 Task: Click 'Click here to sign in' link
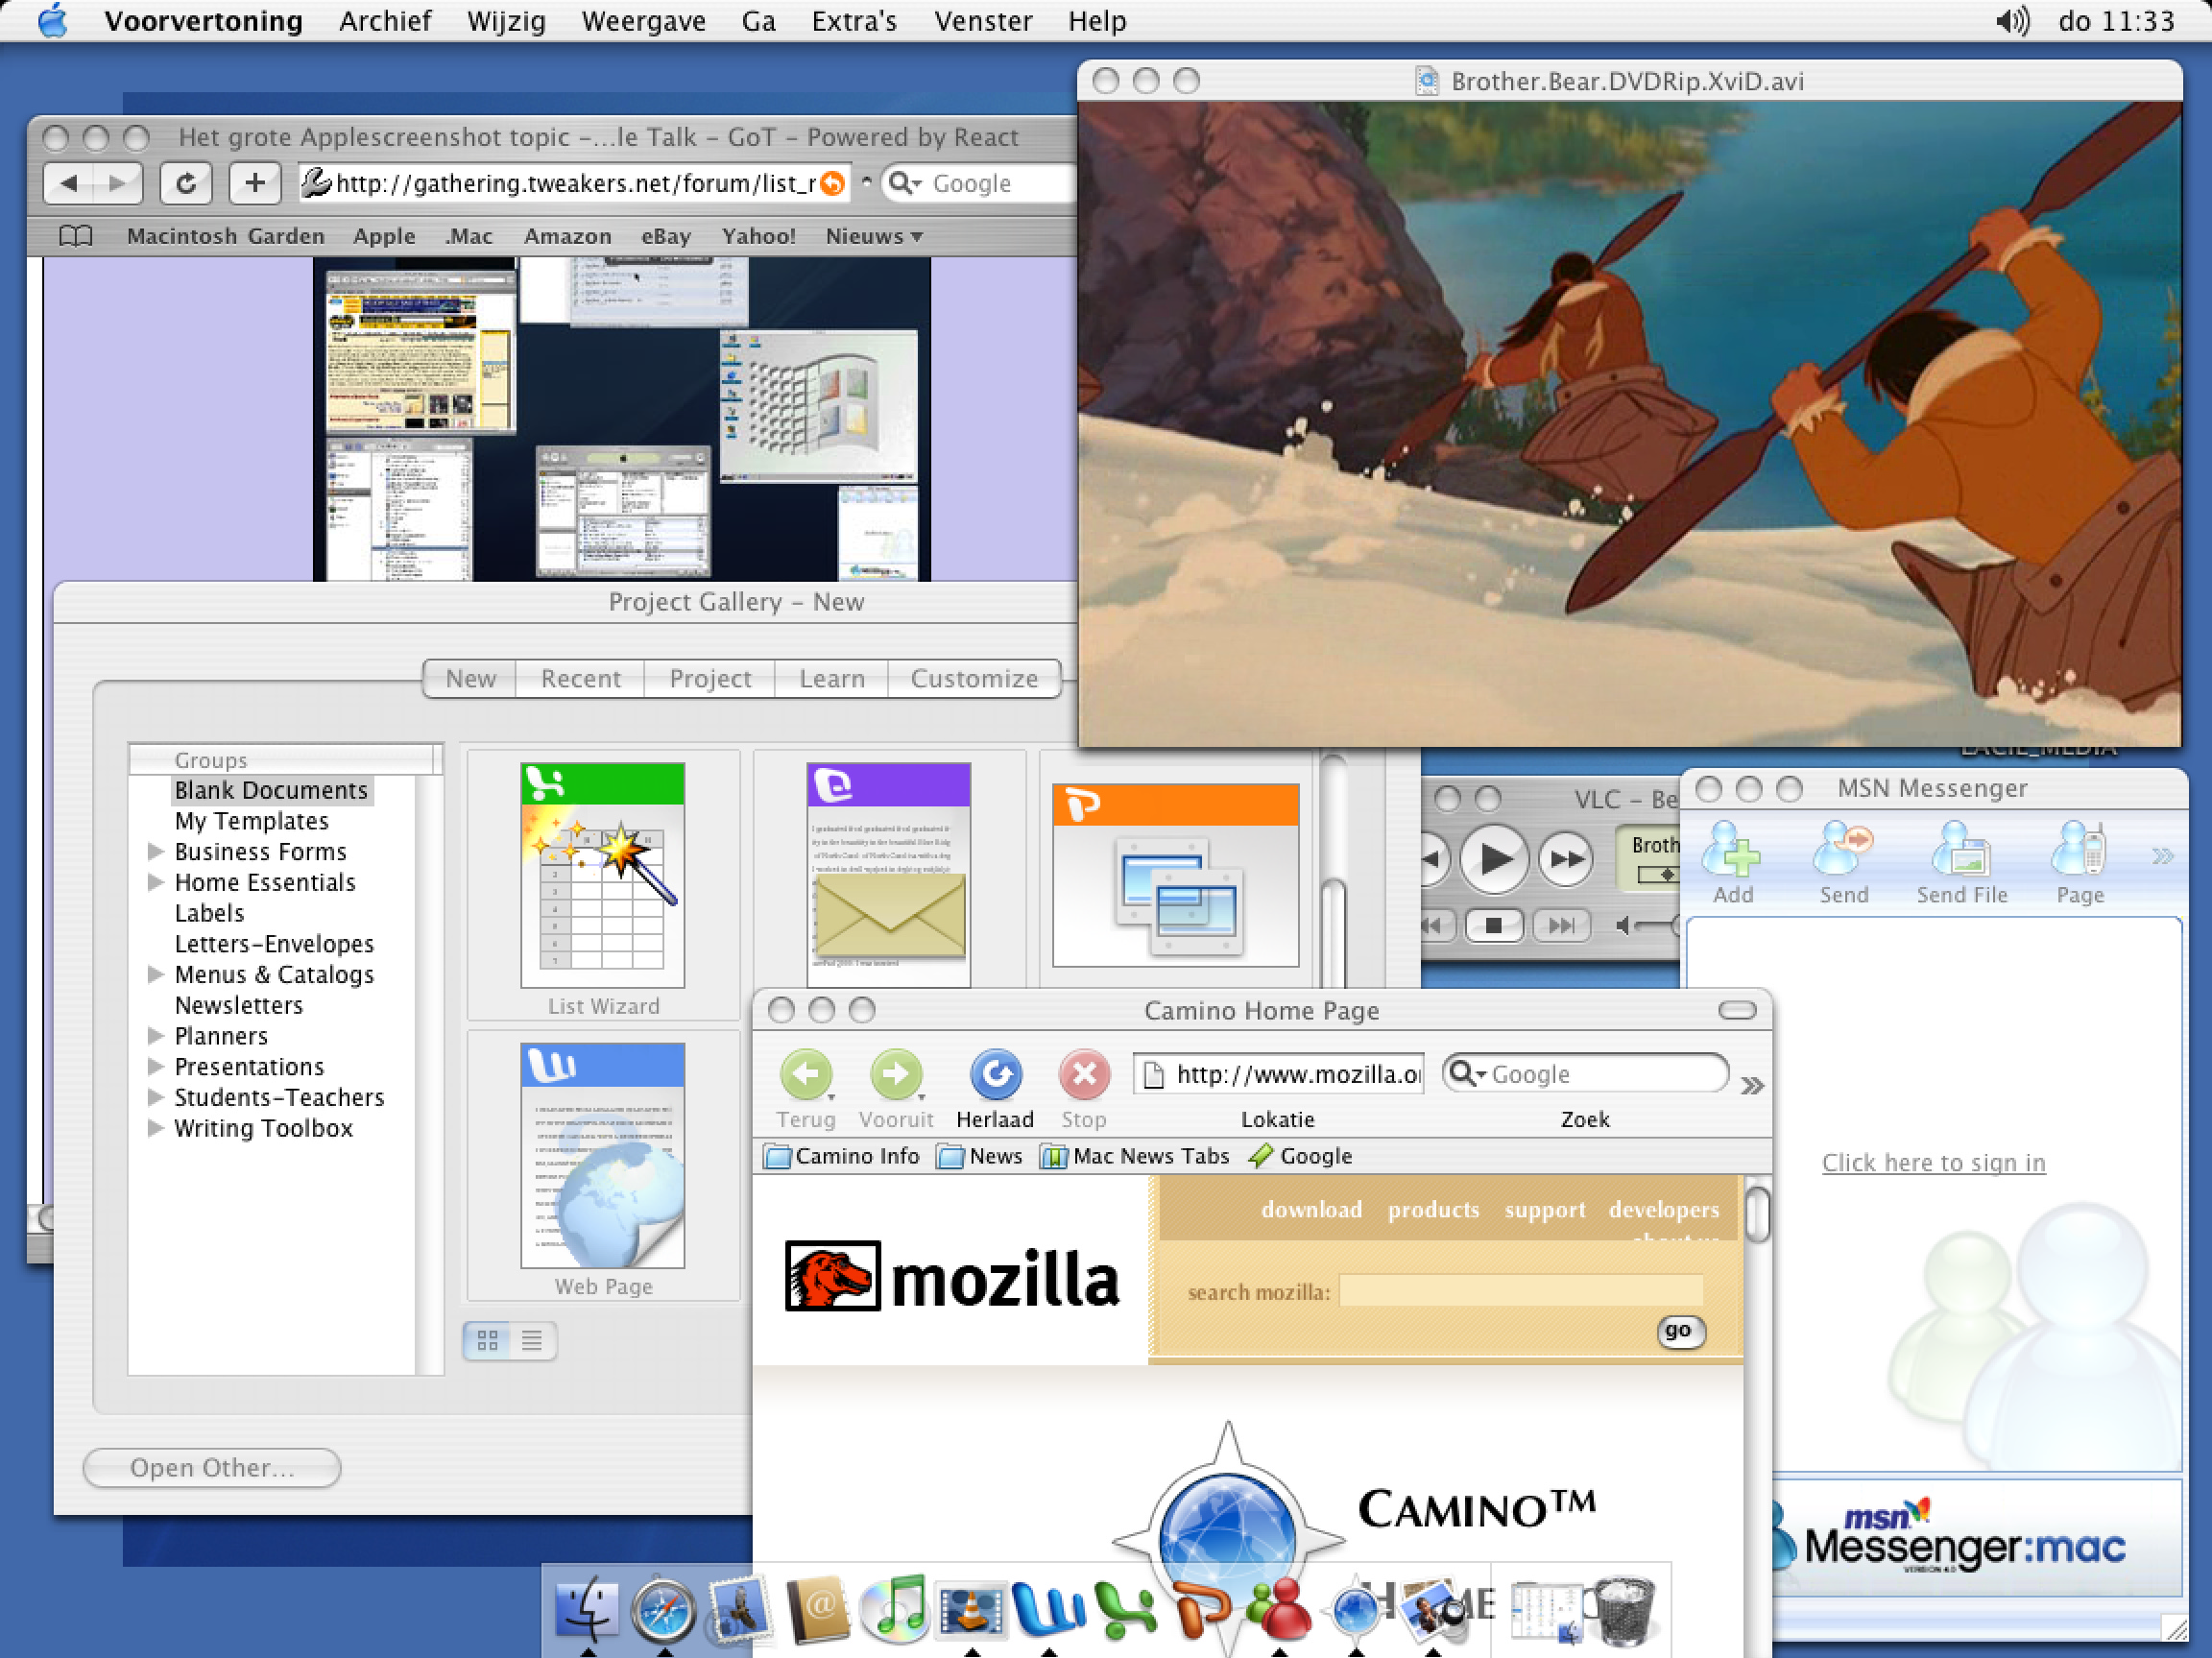click(1933, 1162)
